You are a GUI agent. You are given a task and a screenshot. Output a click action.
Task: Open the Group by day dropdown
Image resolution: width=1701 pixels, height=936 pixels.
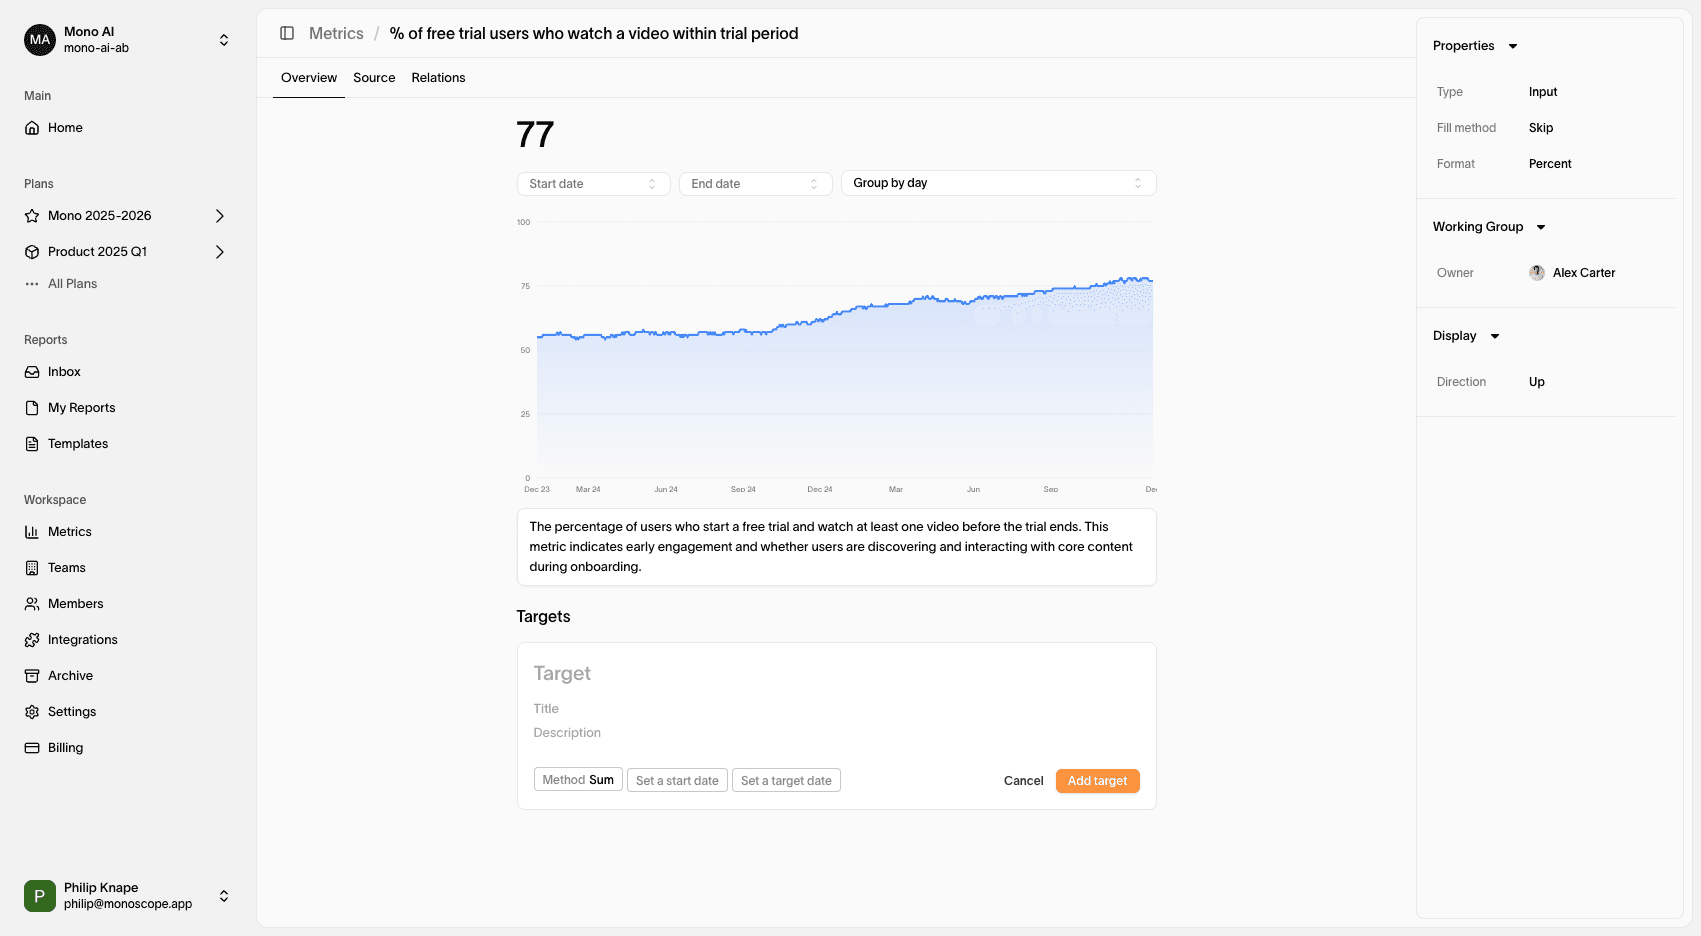coord(998,183)
